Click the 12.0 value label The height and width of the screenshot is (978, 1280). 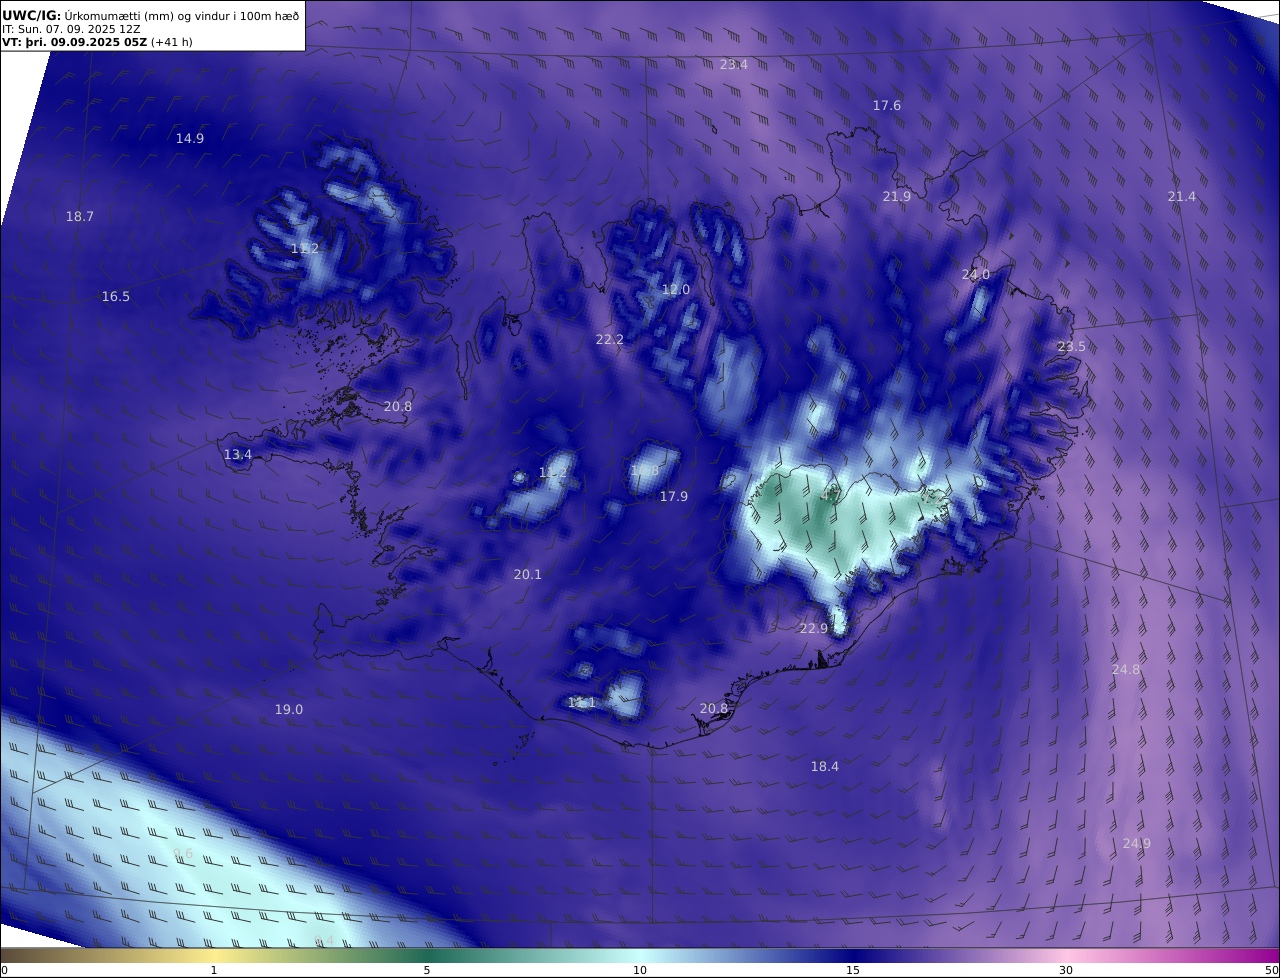click(x=676, y=289)
